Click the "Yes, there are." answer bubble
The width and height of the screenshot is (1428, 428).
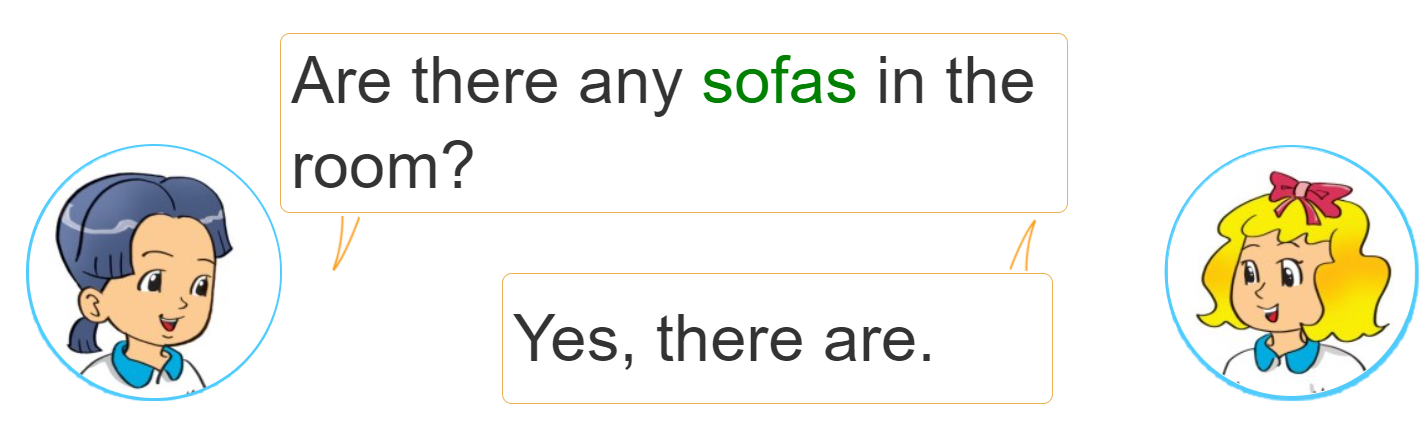point(777,338)
